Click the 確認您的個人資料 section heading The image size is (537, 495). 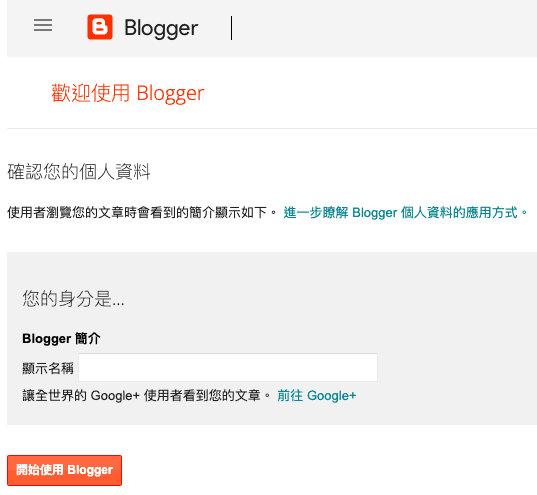pyautogui.click(x=79, y=172)
